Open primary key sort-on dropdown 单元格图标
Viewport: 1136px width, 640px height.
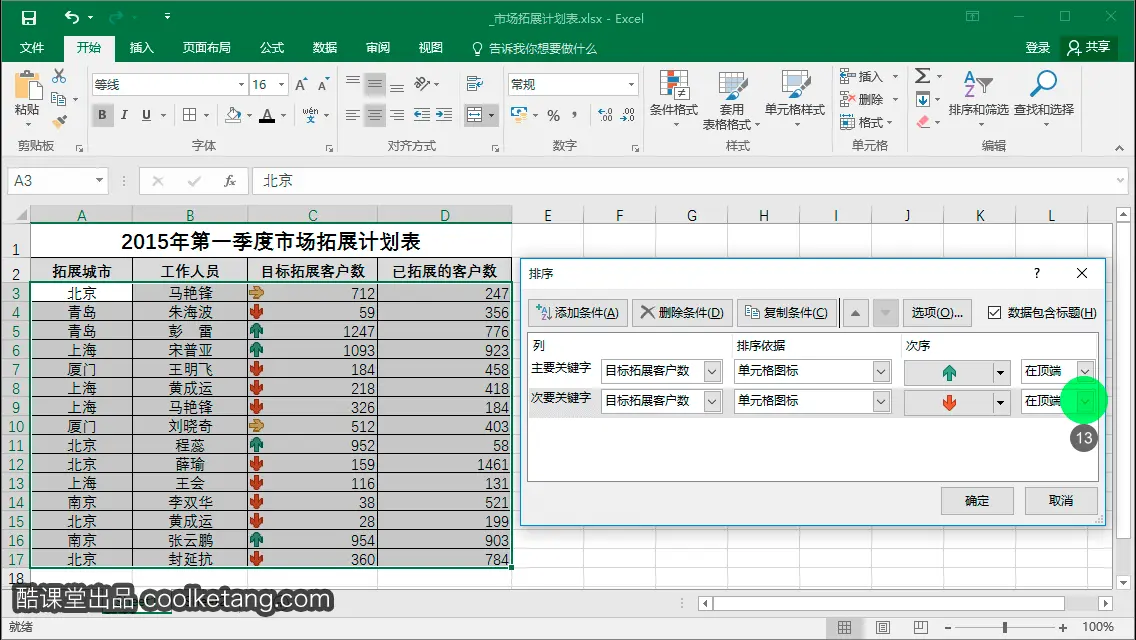click(x=881, y=371)
